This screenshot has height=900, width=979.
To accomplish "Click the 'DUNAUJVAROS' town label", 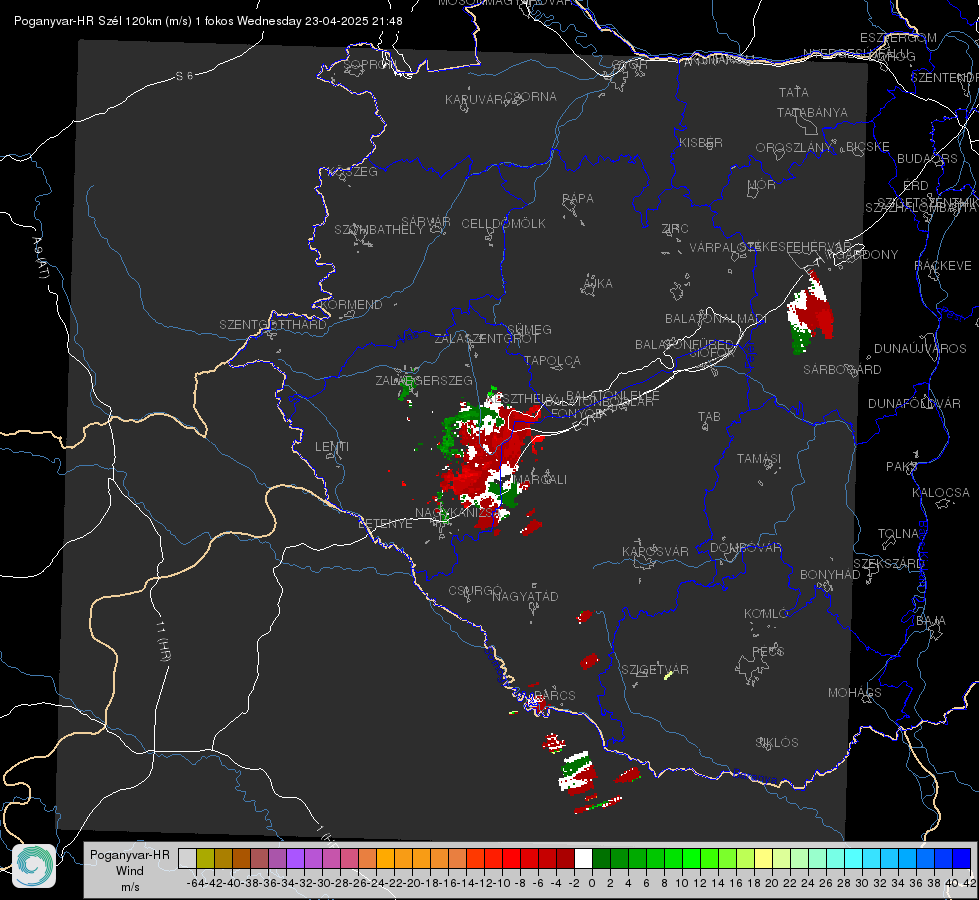I will (x=920, y=349).
